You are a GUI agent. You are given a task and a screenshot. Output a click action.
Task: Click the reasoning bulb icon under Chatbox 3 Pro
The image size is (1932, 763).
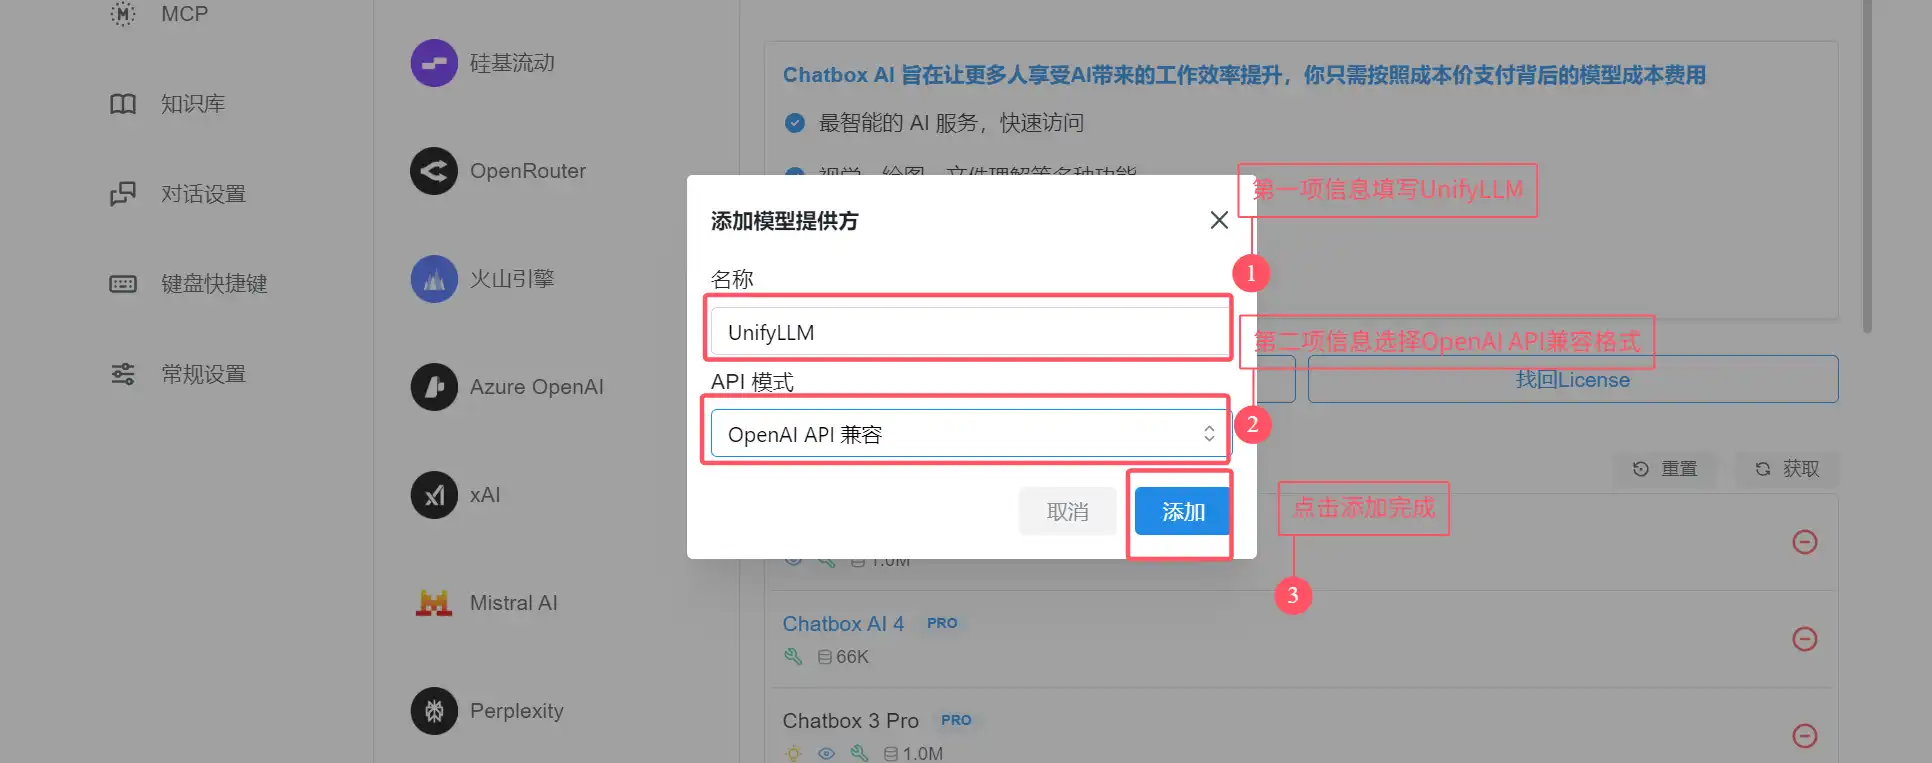pos(793,754)
